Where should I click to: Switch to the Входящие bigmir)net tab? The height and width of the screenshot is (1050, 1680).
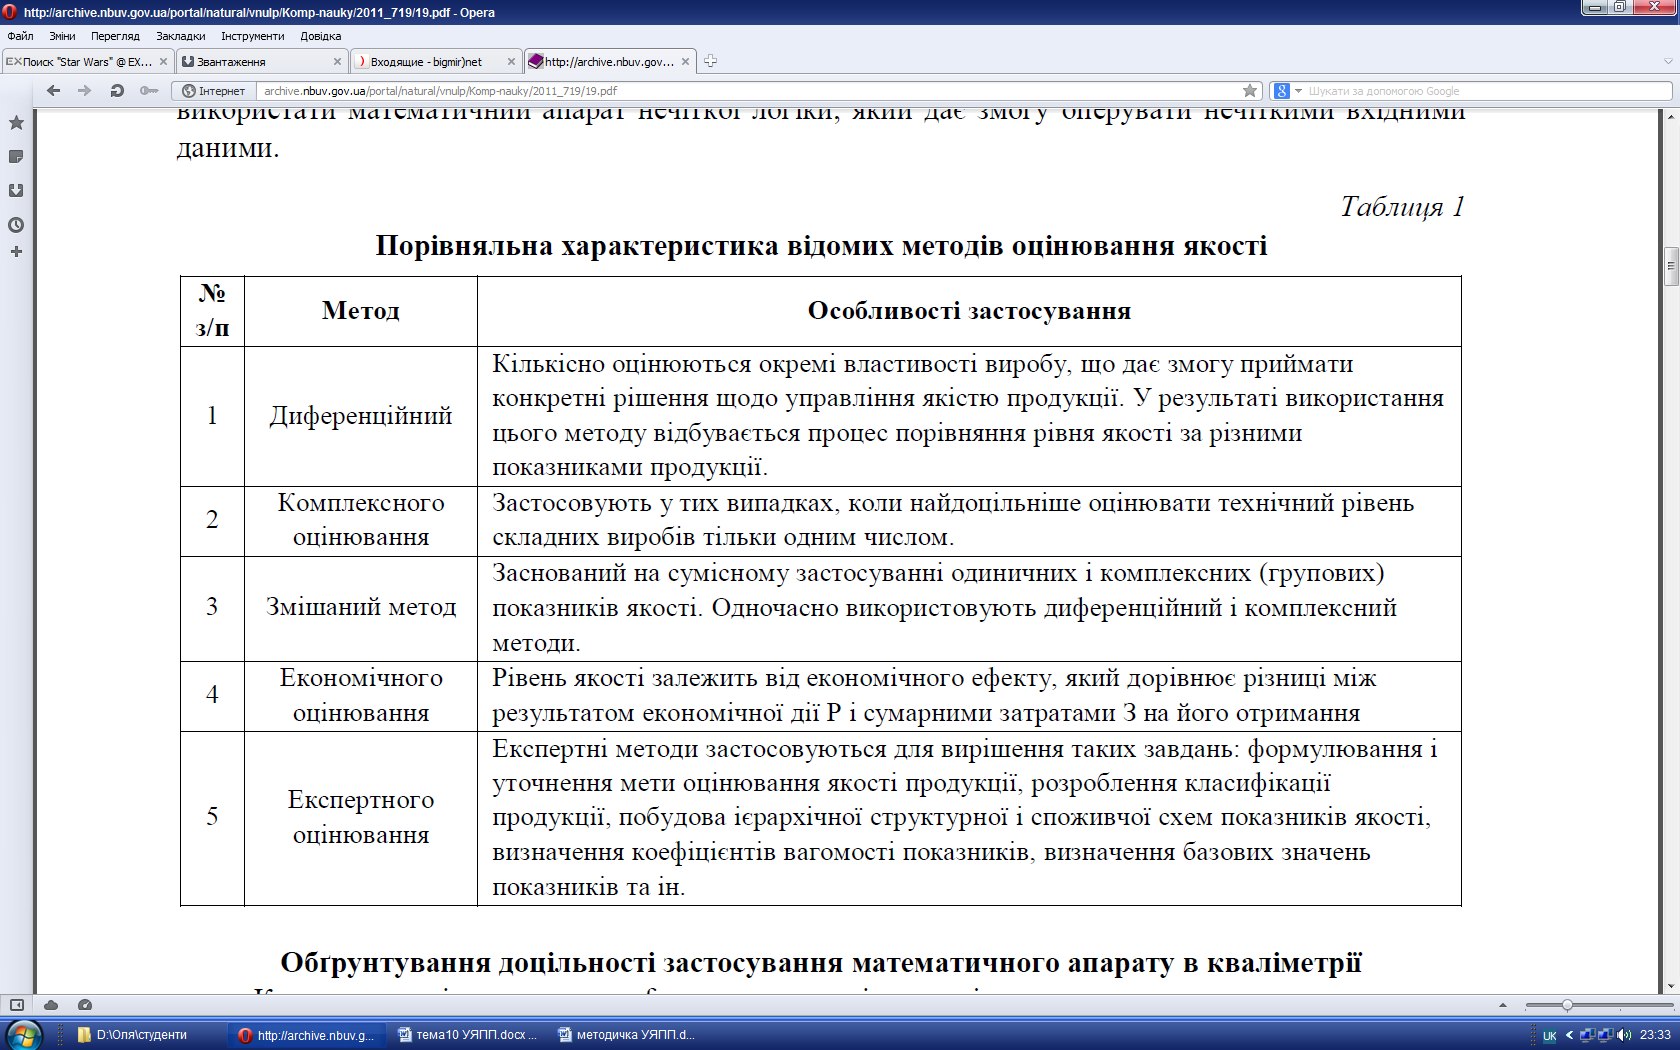[x=436, y=61]
